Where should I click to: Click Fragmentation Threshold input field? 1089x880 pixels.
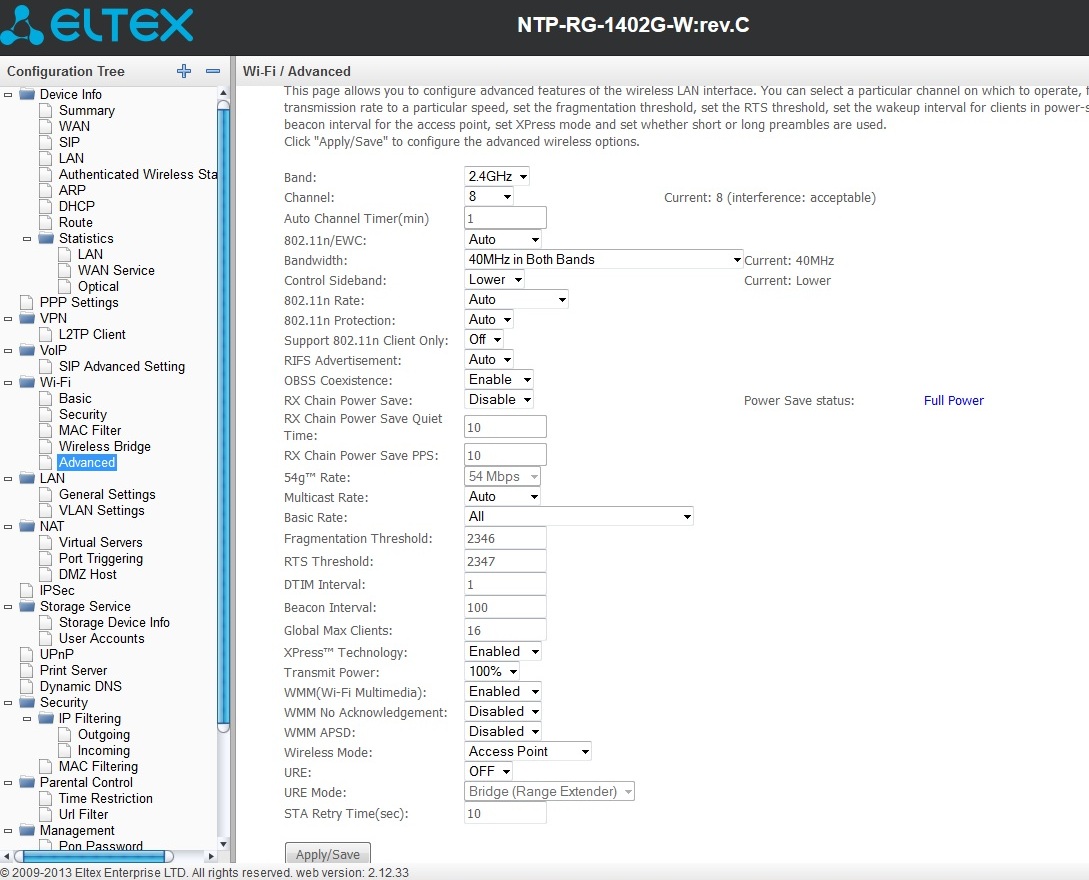tap(505, 538)
